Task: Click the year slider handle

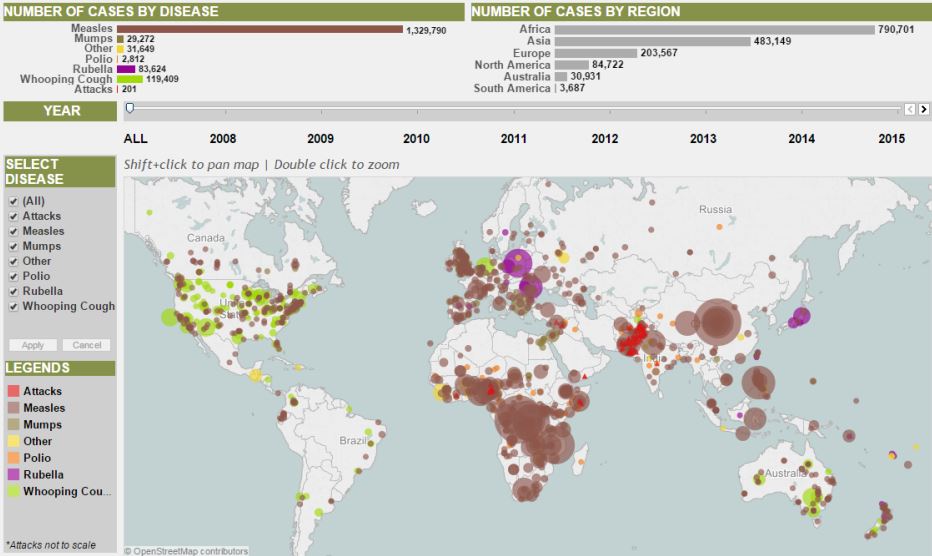Action: click(x=129, y=107)
